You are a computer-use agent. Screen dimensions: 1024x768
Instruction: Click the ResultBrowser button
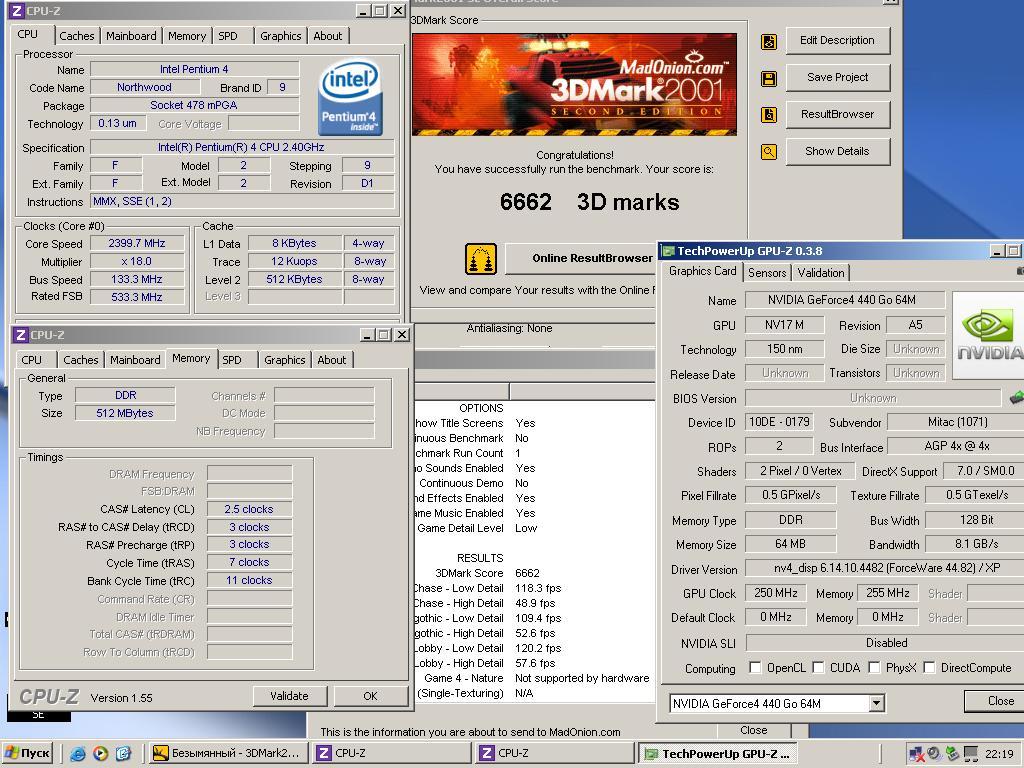click(x=837, y=114)
